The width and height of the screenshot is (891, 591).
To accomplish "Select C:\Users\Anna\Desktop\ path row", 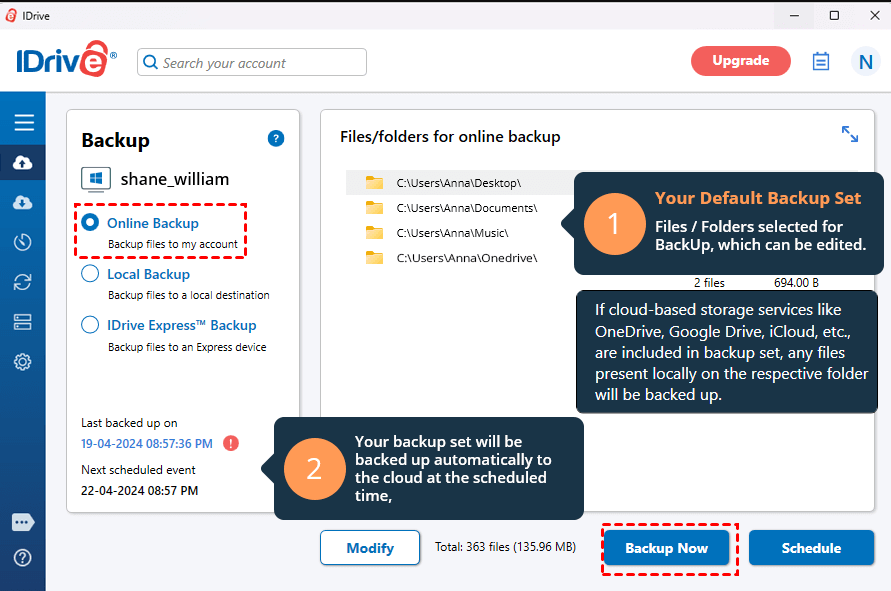I will coord(459,183).
